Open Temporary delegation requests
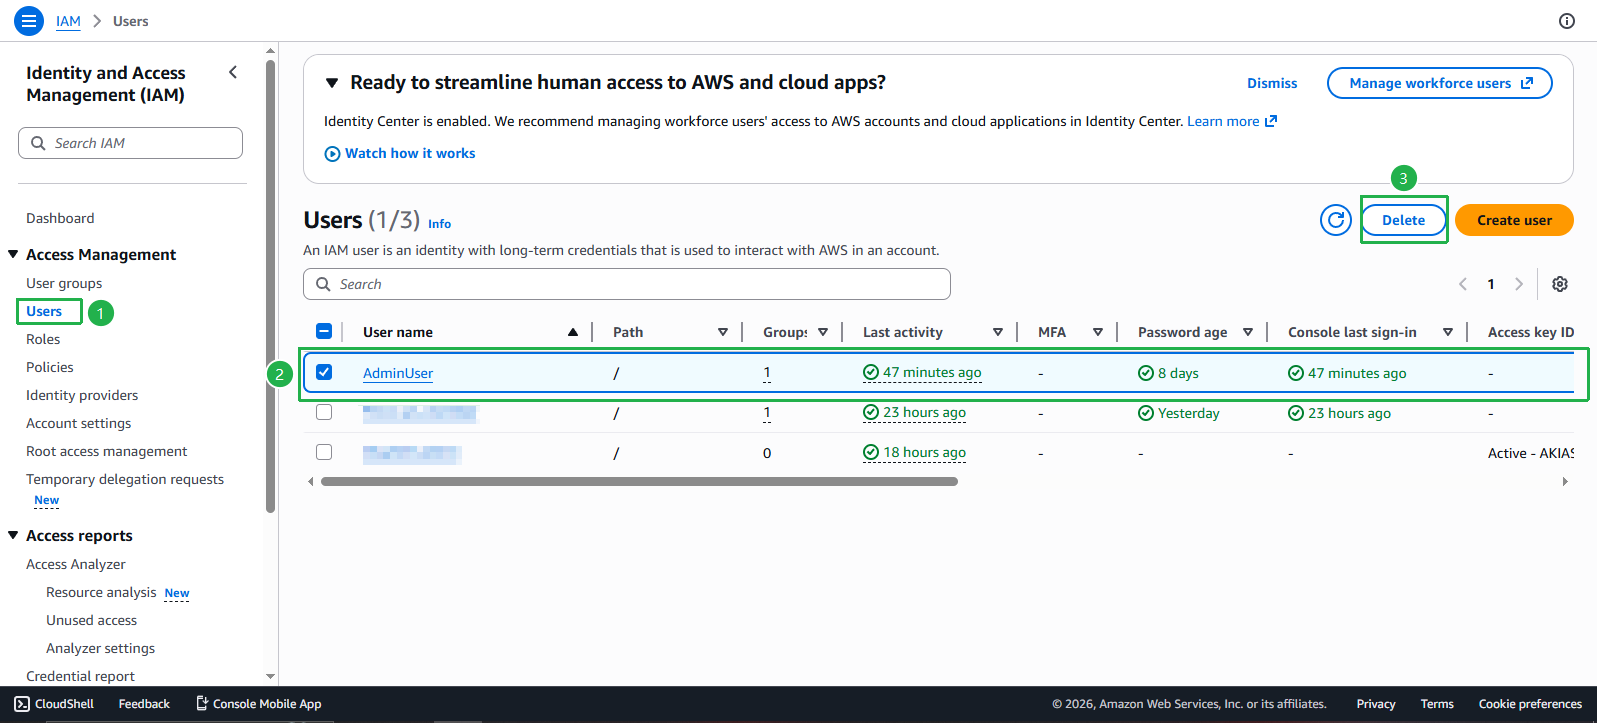 point(125,479)
